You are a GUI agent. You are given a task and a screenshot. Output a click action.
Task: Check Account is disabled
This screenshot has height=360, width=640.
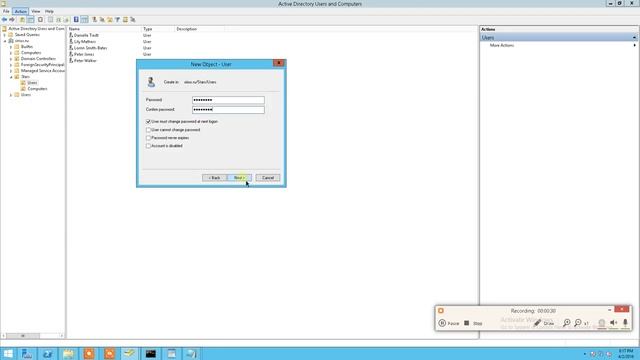coord(148,146)
